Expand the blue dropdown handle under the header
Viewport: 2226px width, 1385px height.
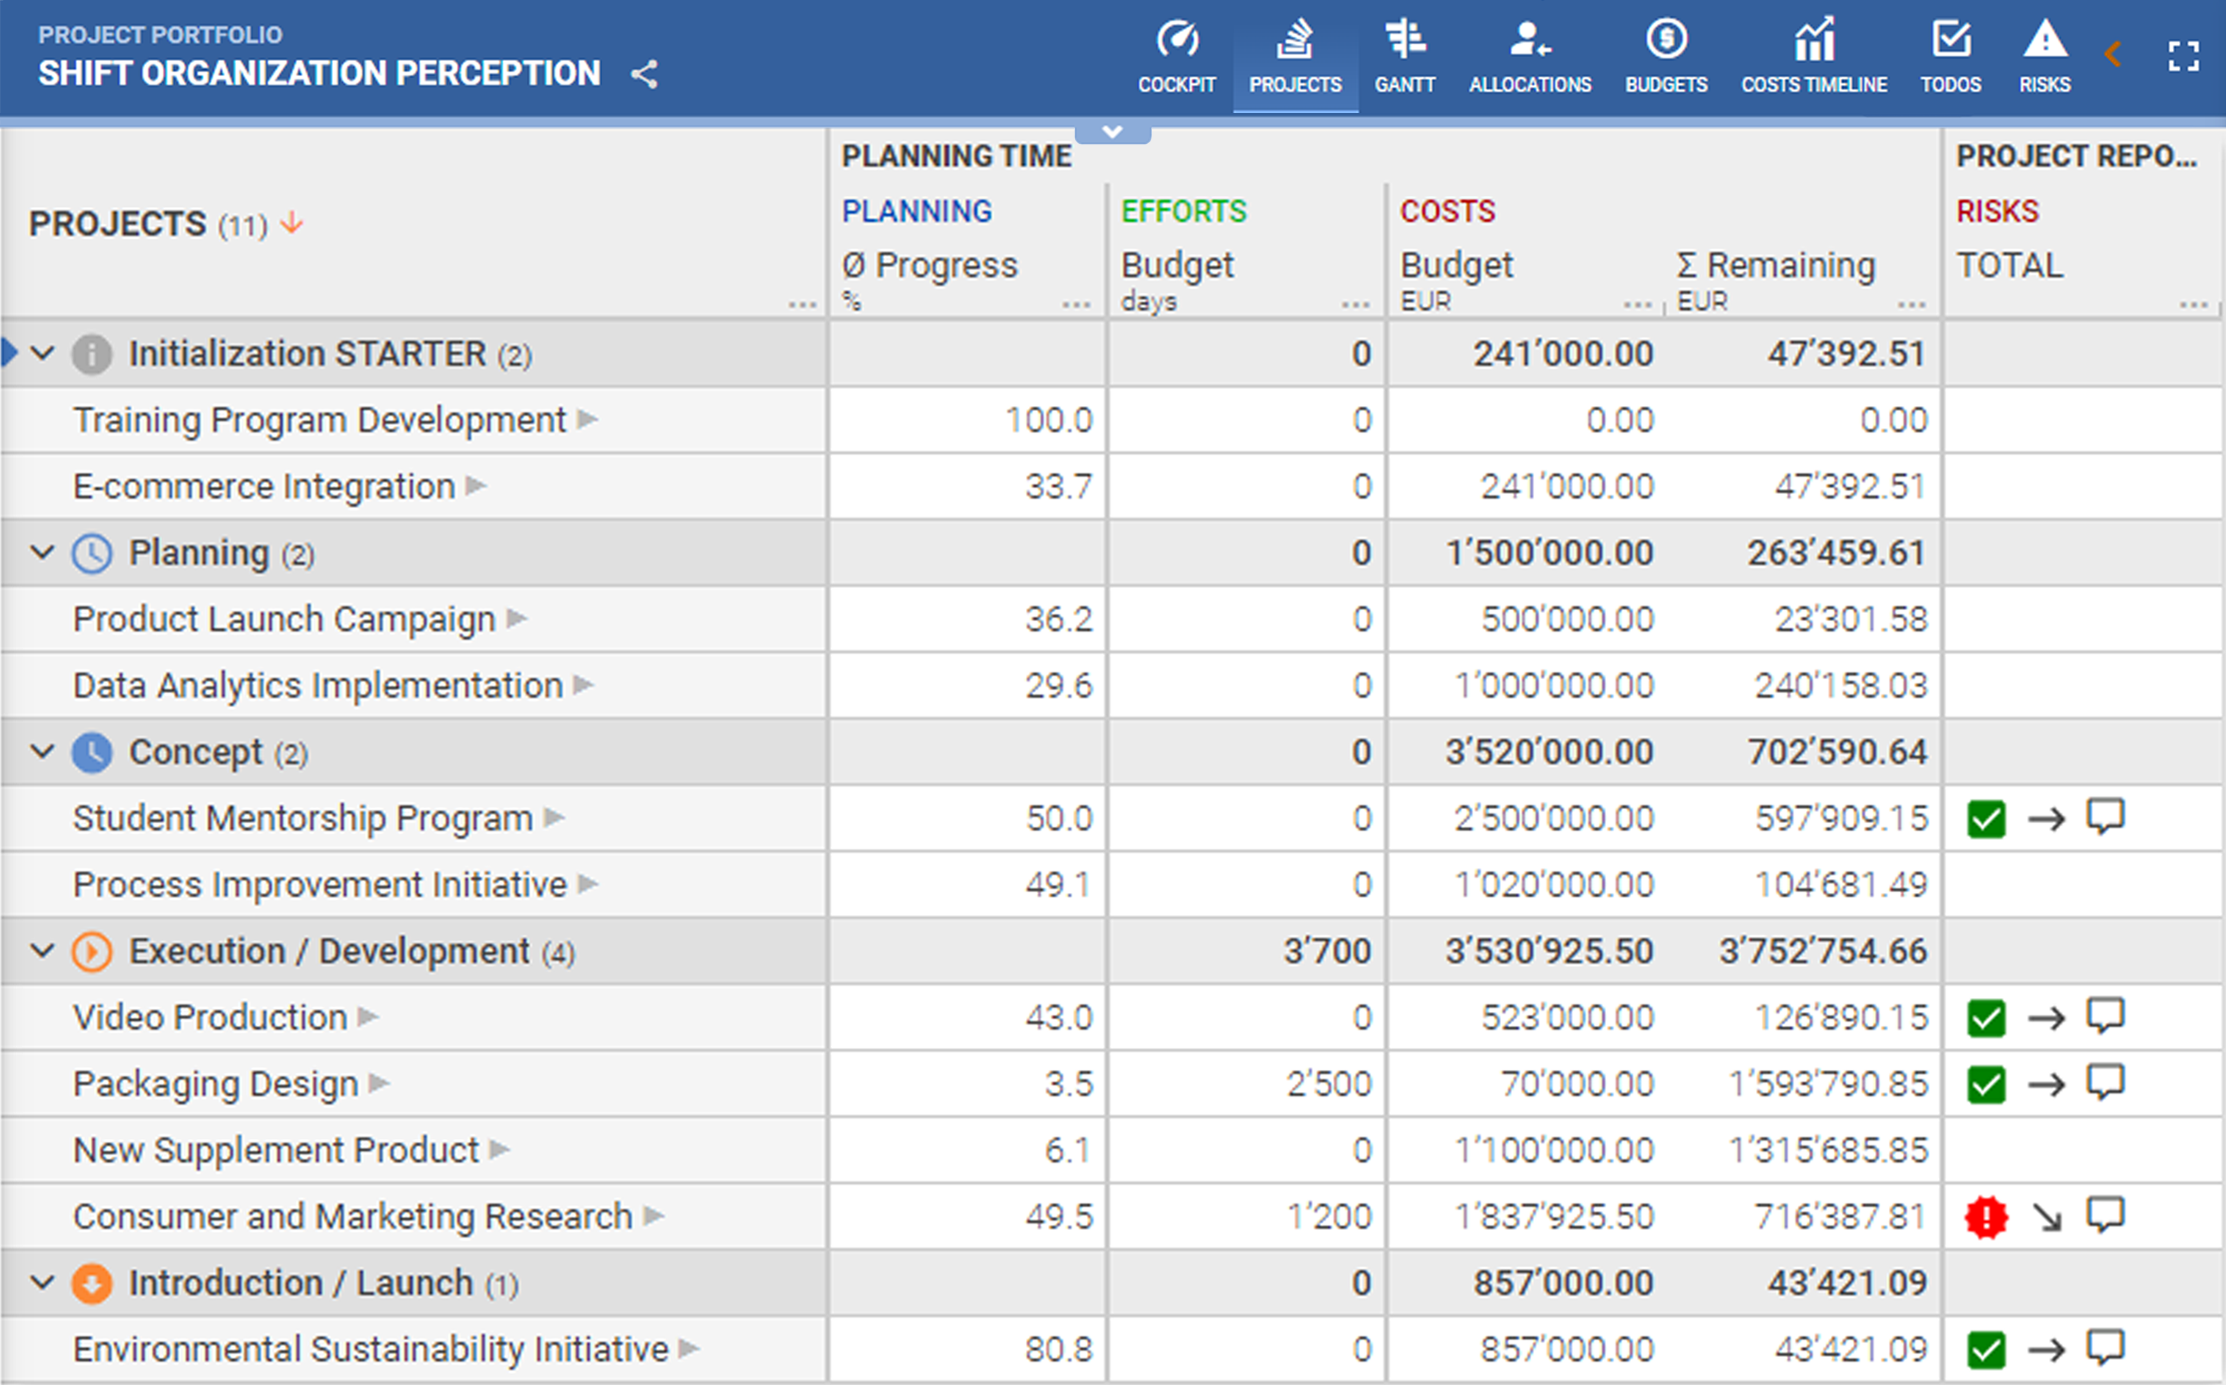click(1113, 132)
